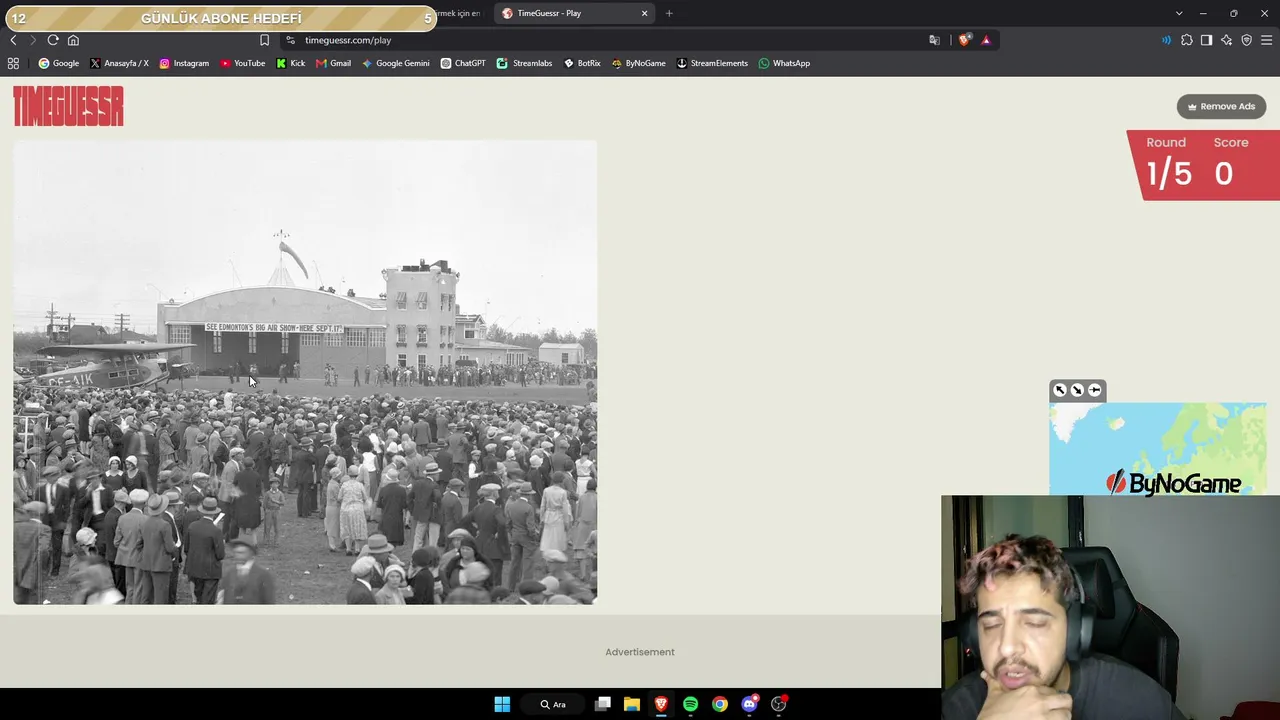Open Brave Shields panel
Image resolution: width=1280 pixels, height=720 pixels.
964,40
